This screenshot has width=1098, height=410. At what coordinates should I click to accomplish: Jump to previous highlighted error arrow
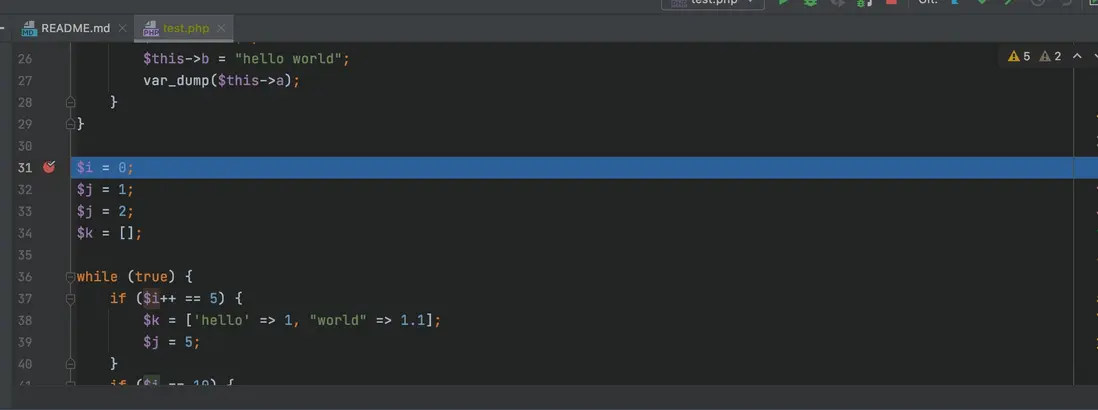[x=1077, y=57]
